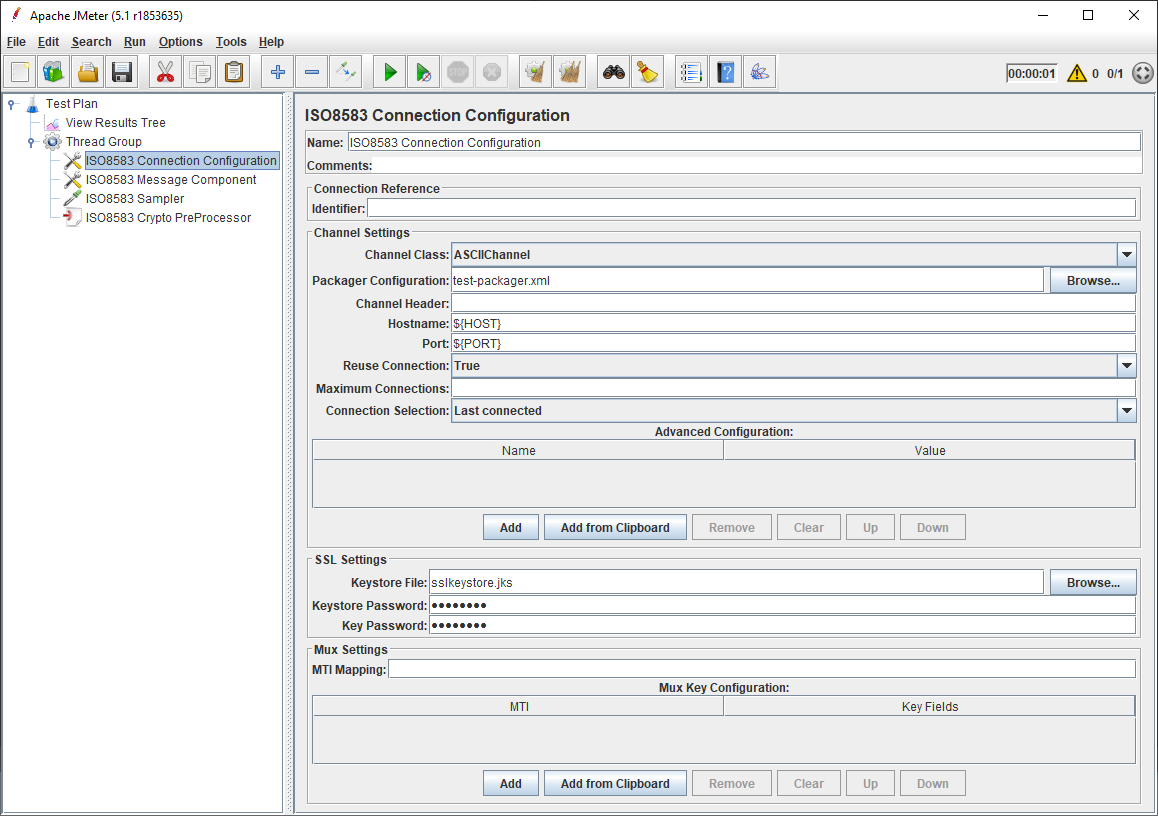The width and height of the screenshot is (1158, 816).
Task: Open Help with question mark icon
Action: [x=725, y=72]
